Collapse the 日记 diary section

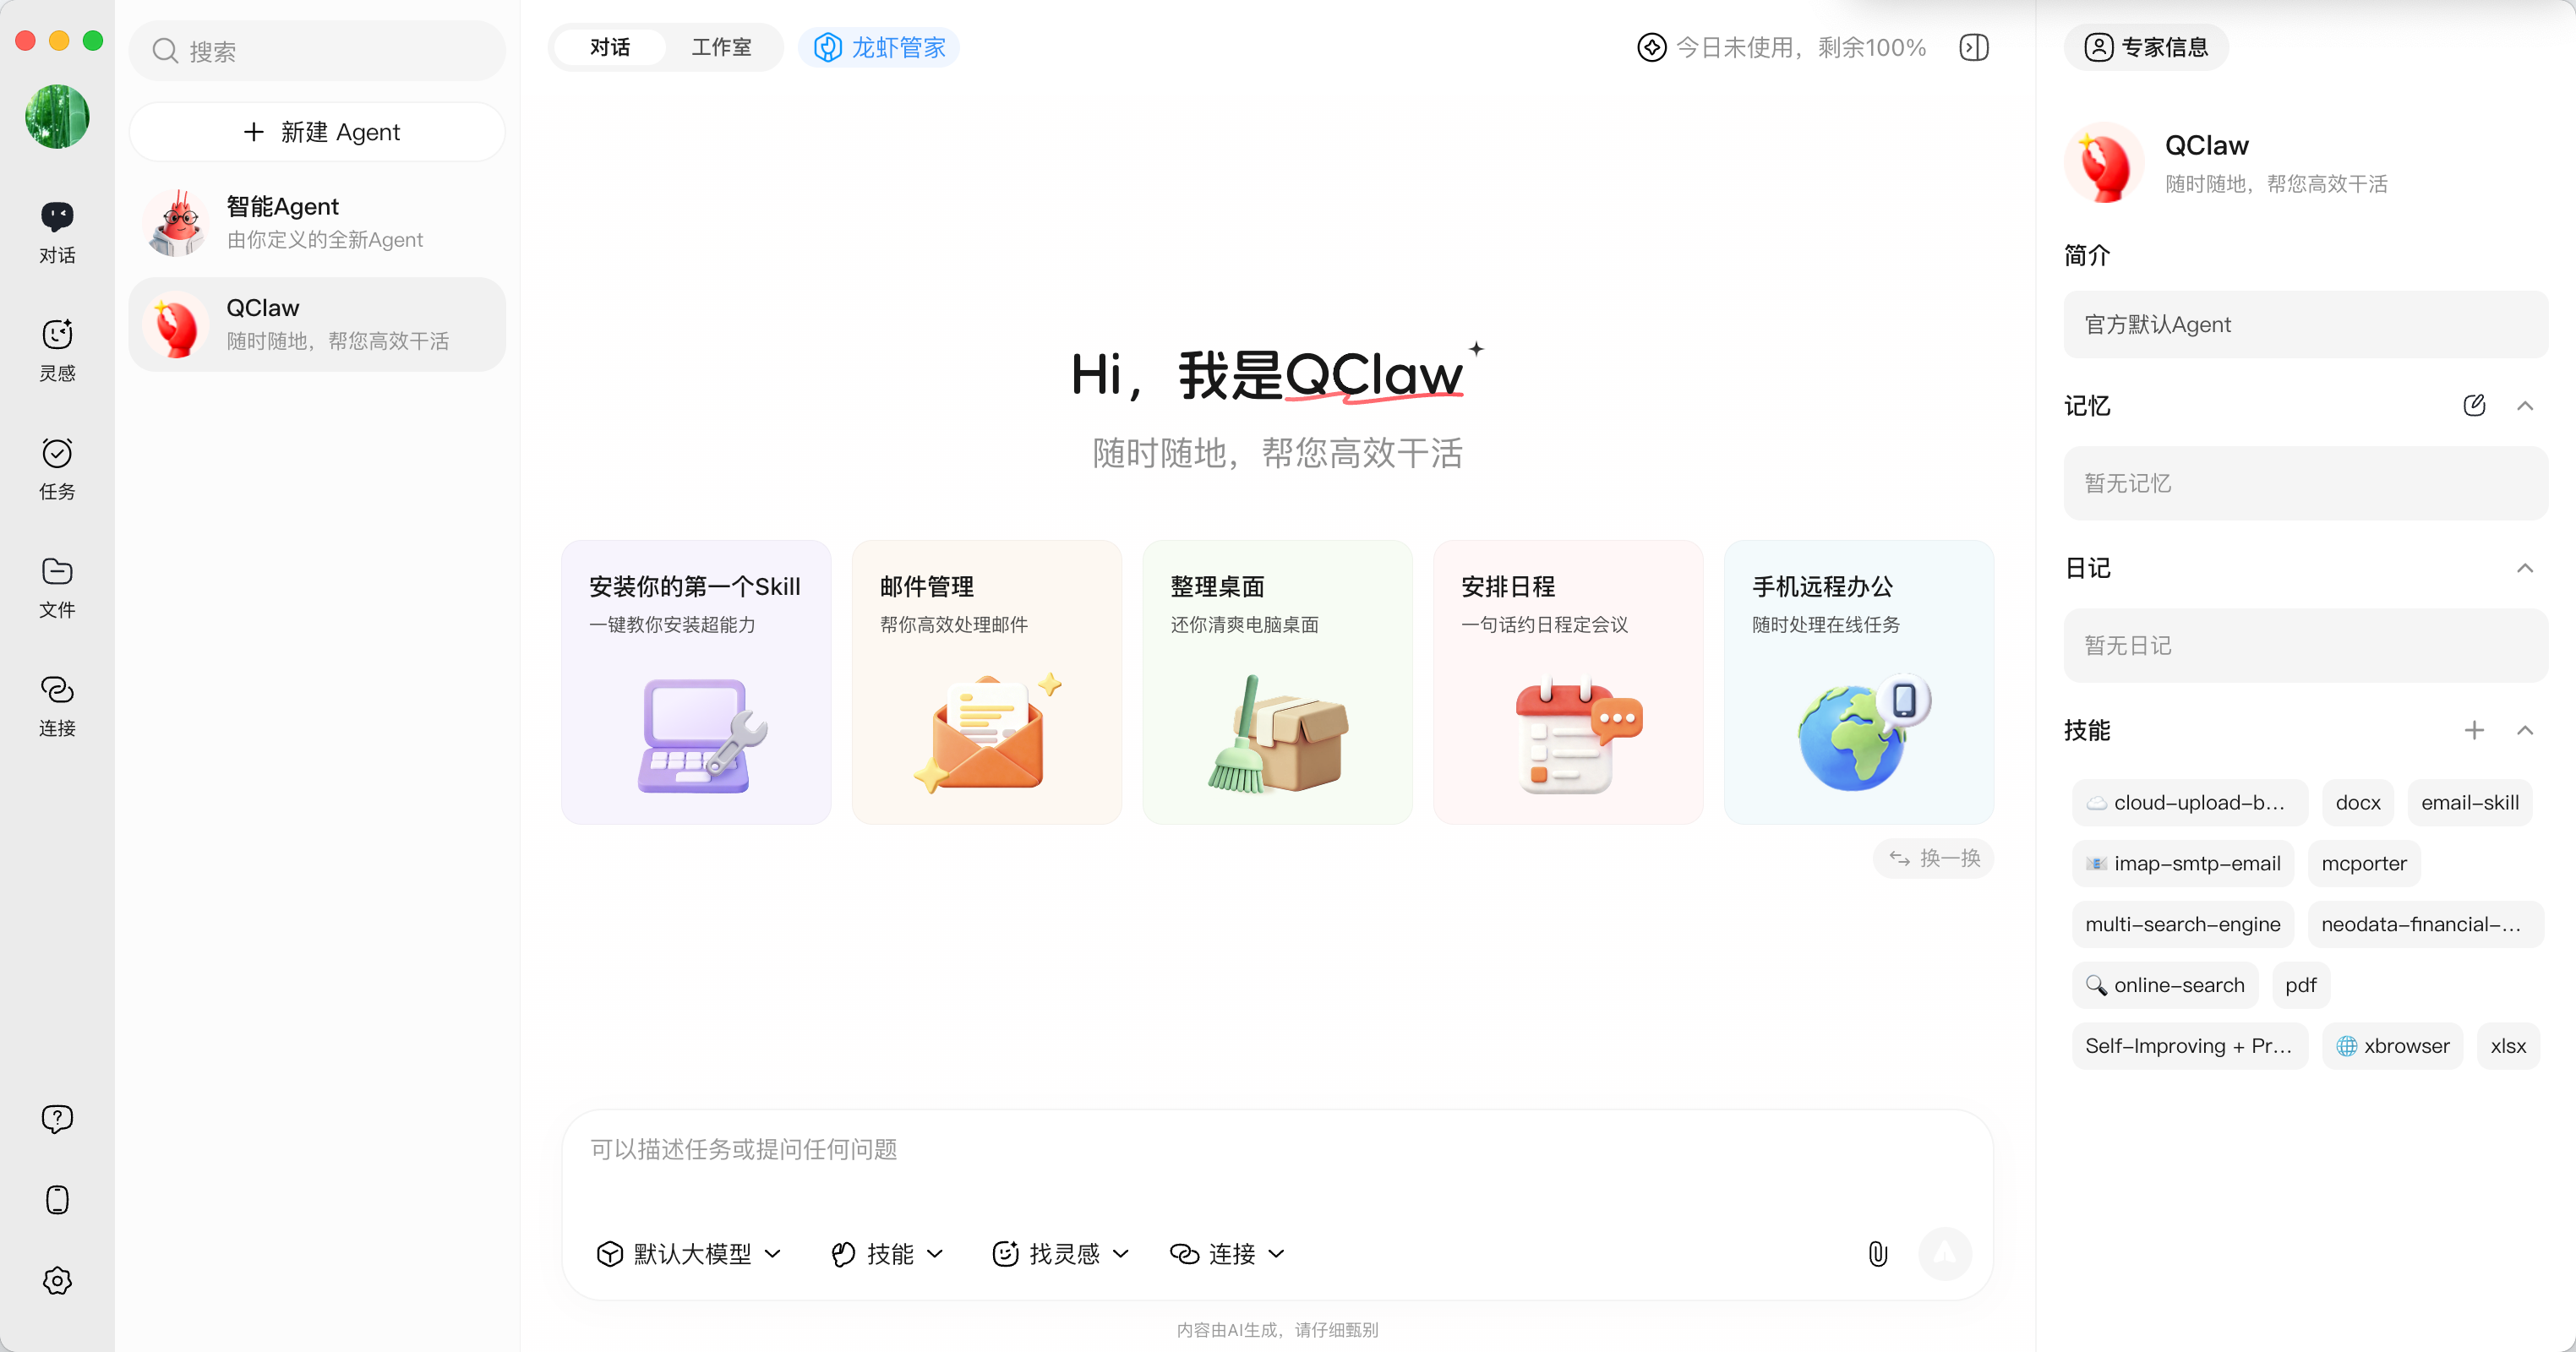[x=2524, y=568]
